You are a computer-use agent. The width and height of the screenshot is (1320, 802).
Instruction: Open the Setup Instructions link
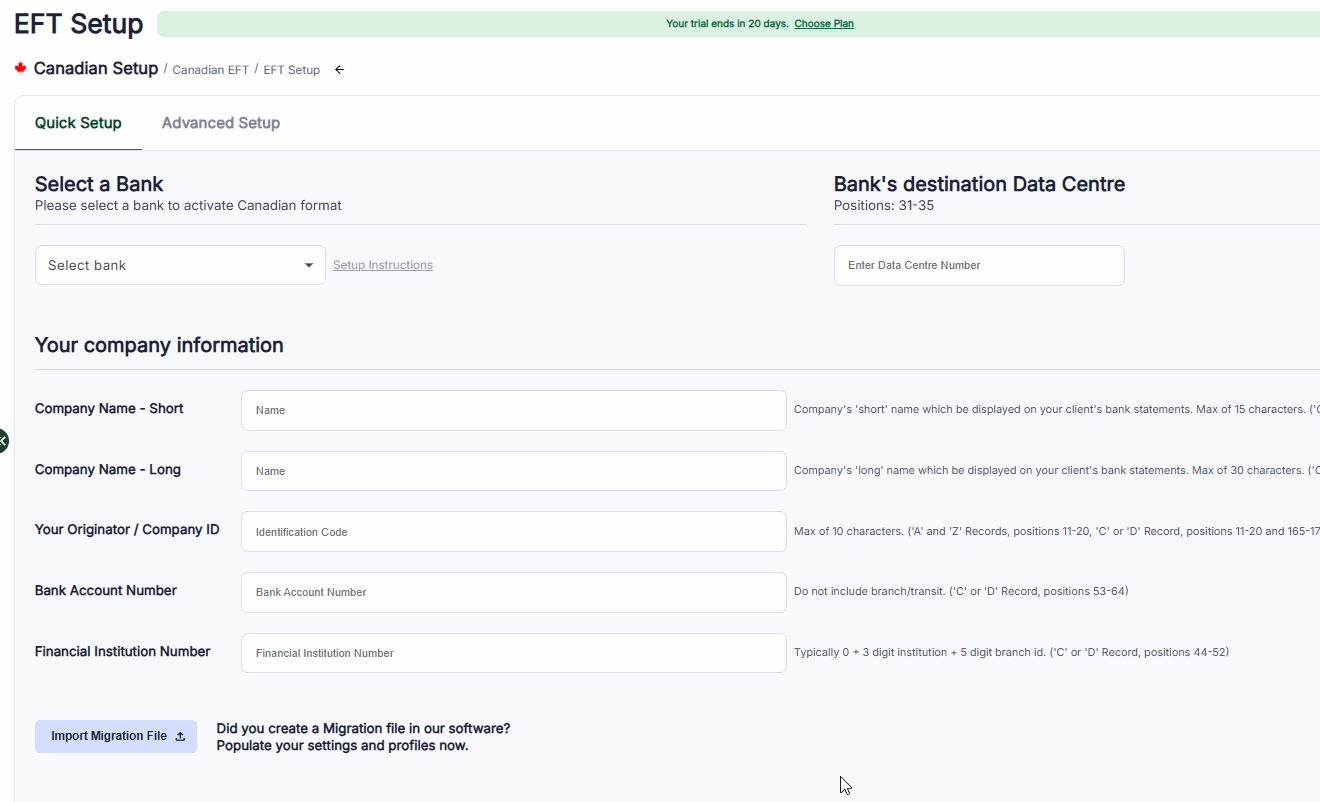(x=382, y=265)
